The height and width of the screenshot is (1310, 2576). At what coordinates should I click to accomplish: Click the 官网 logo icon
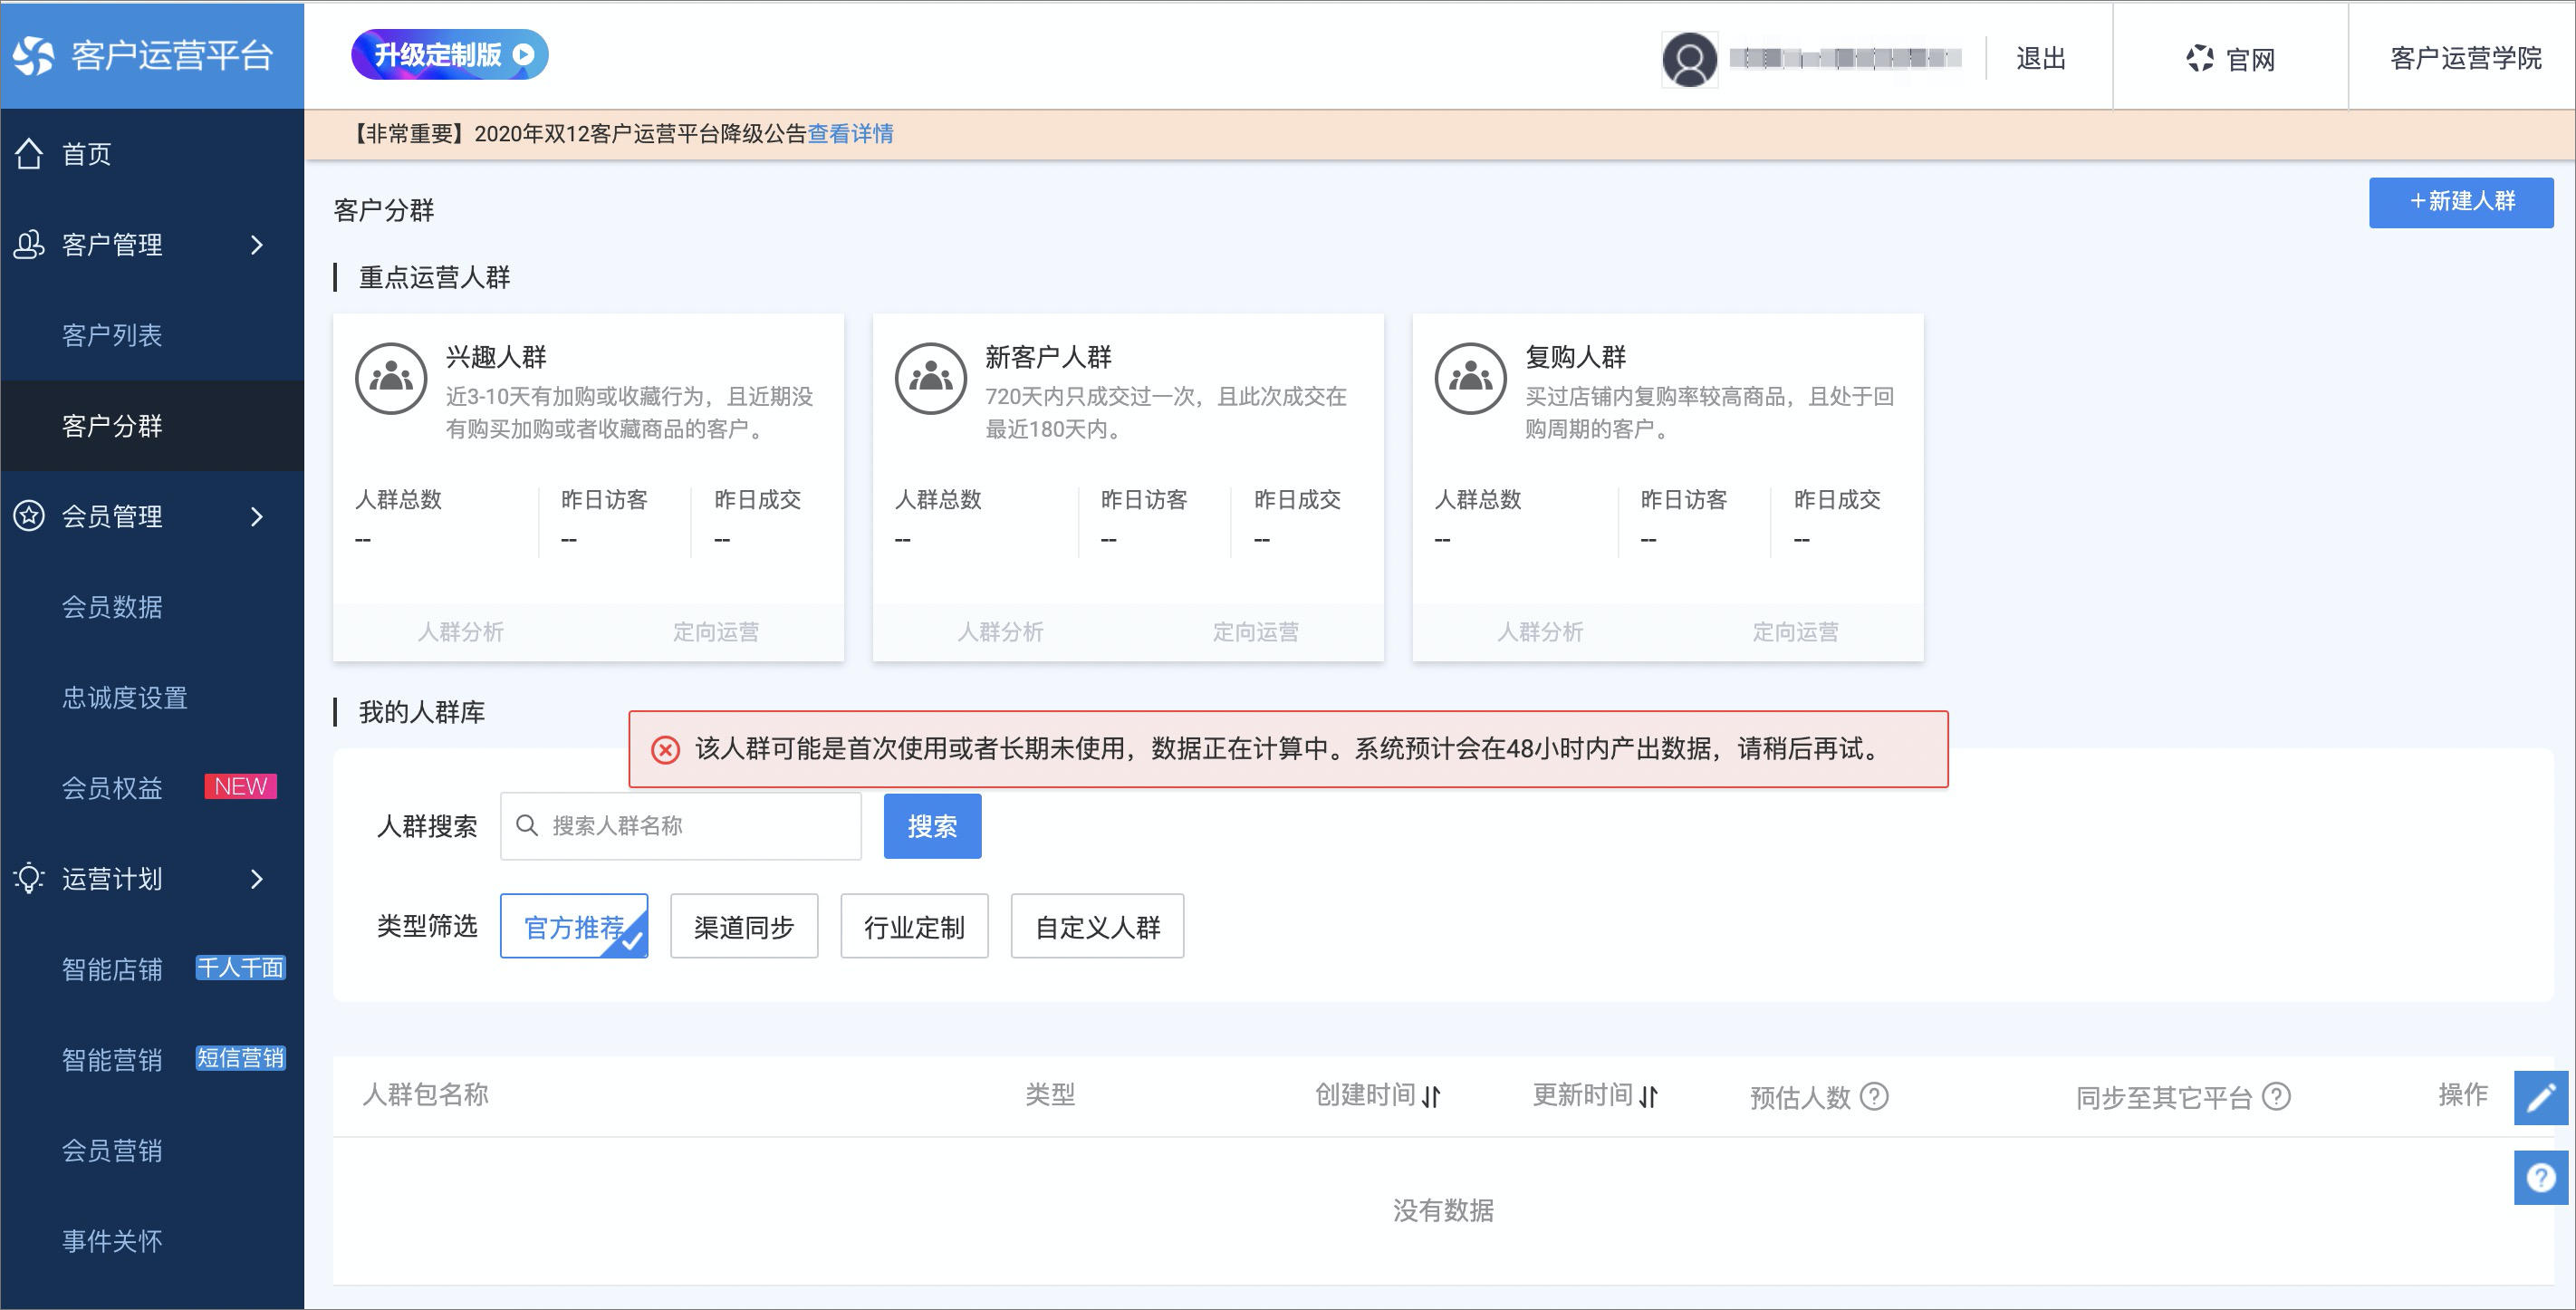coord(2199,59)
